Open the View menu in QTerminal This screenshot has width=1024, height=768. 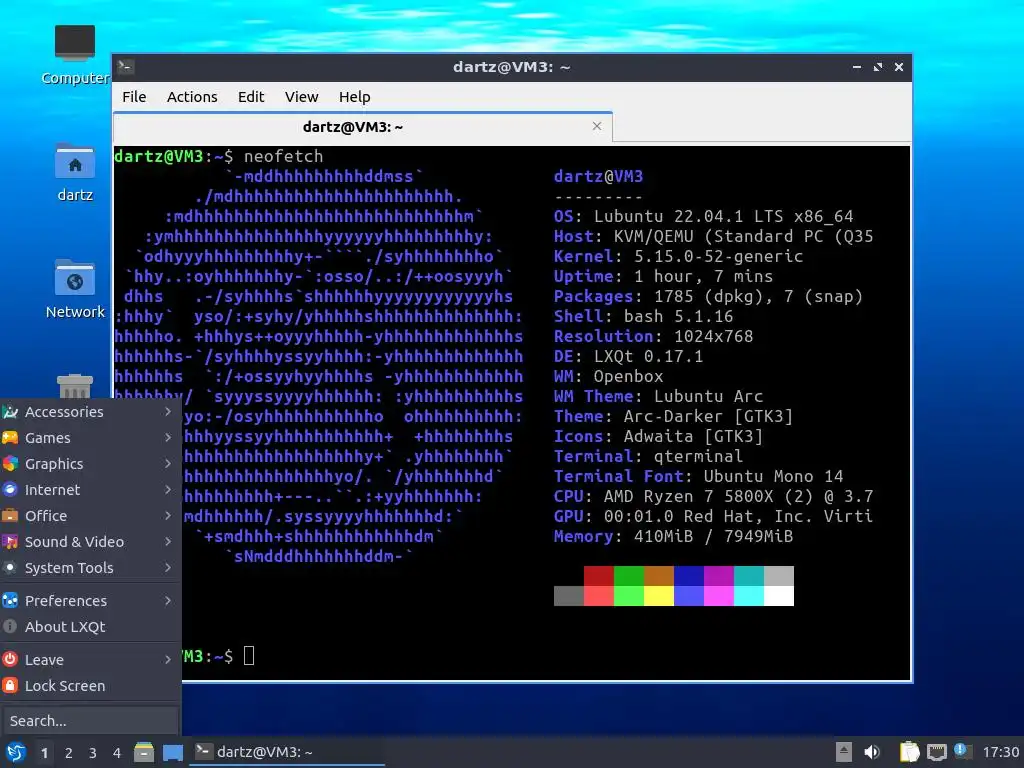point(301,97)
